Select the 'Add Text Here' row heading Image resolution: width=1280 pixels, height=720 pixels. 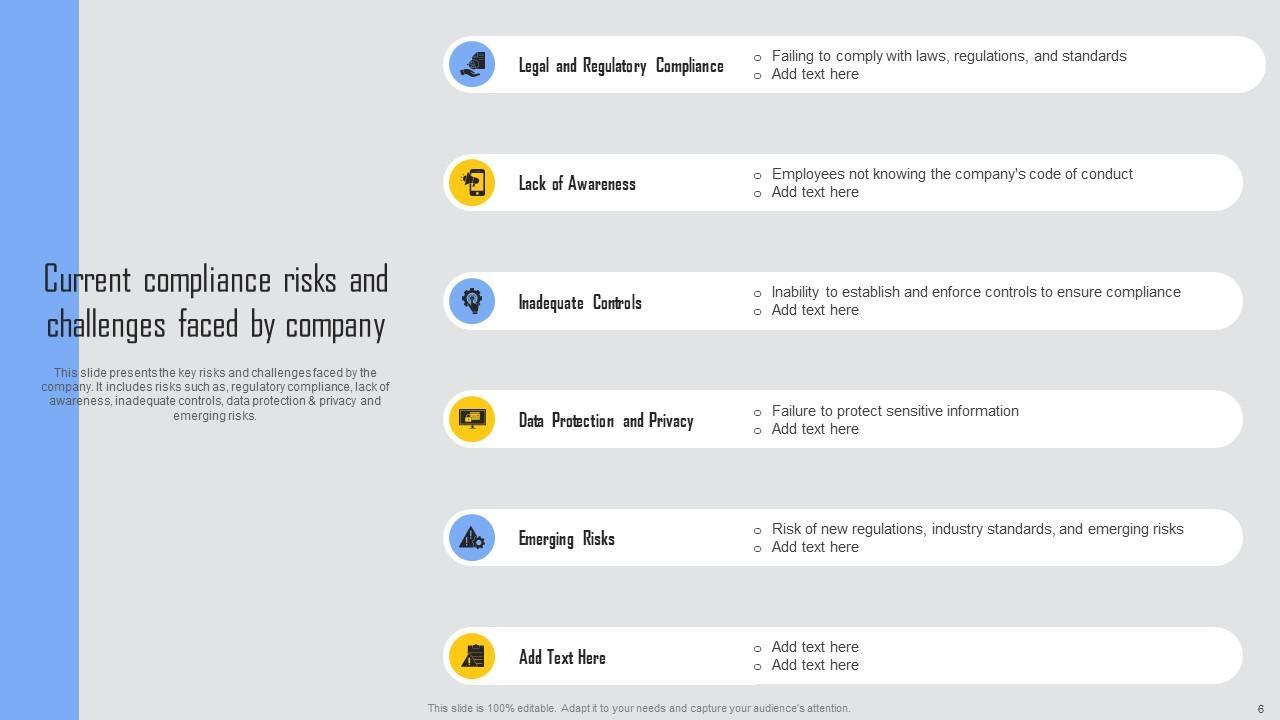(x=561, y=657)
